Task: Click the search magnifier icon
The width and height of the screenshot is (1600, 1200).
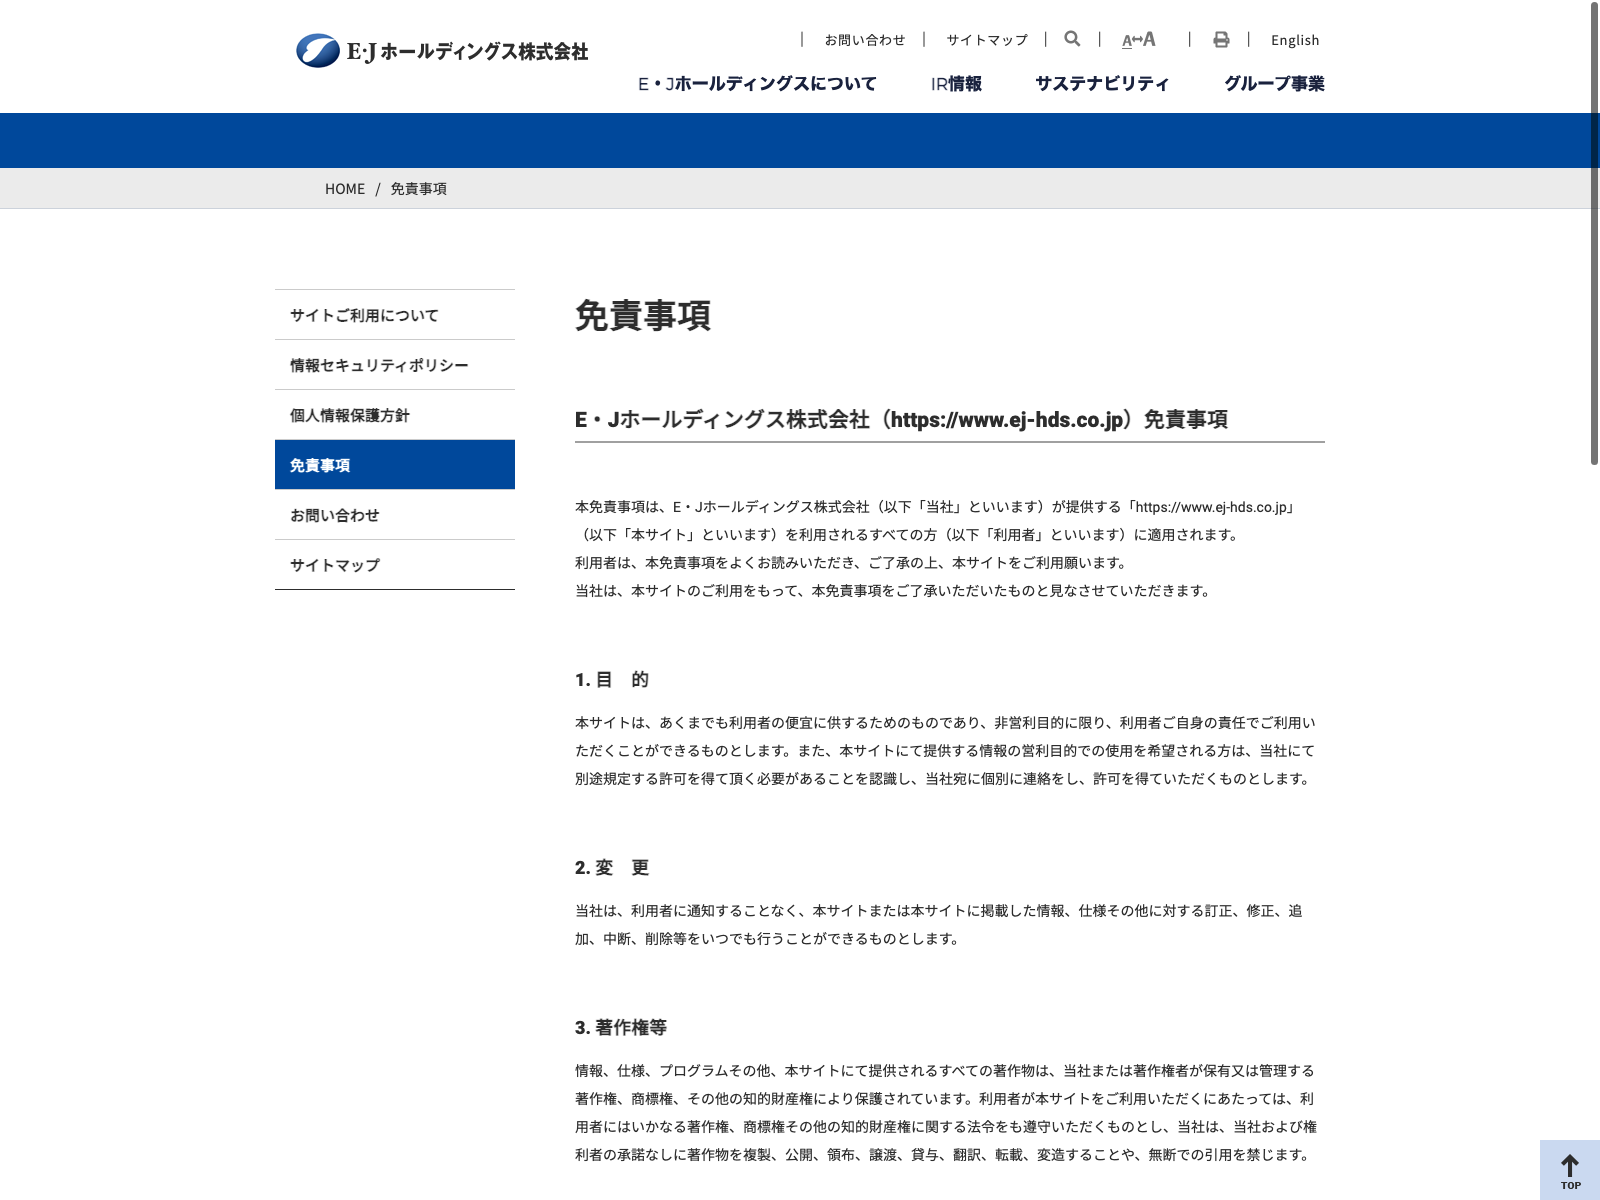Action: (x=1072, y=39)
